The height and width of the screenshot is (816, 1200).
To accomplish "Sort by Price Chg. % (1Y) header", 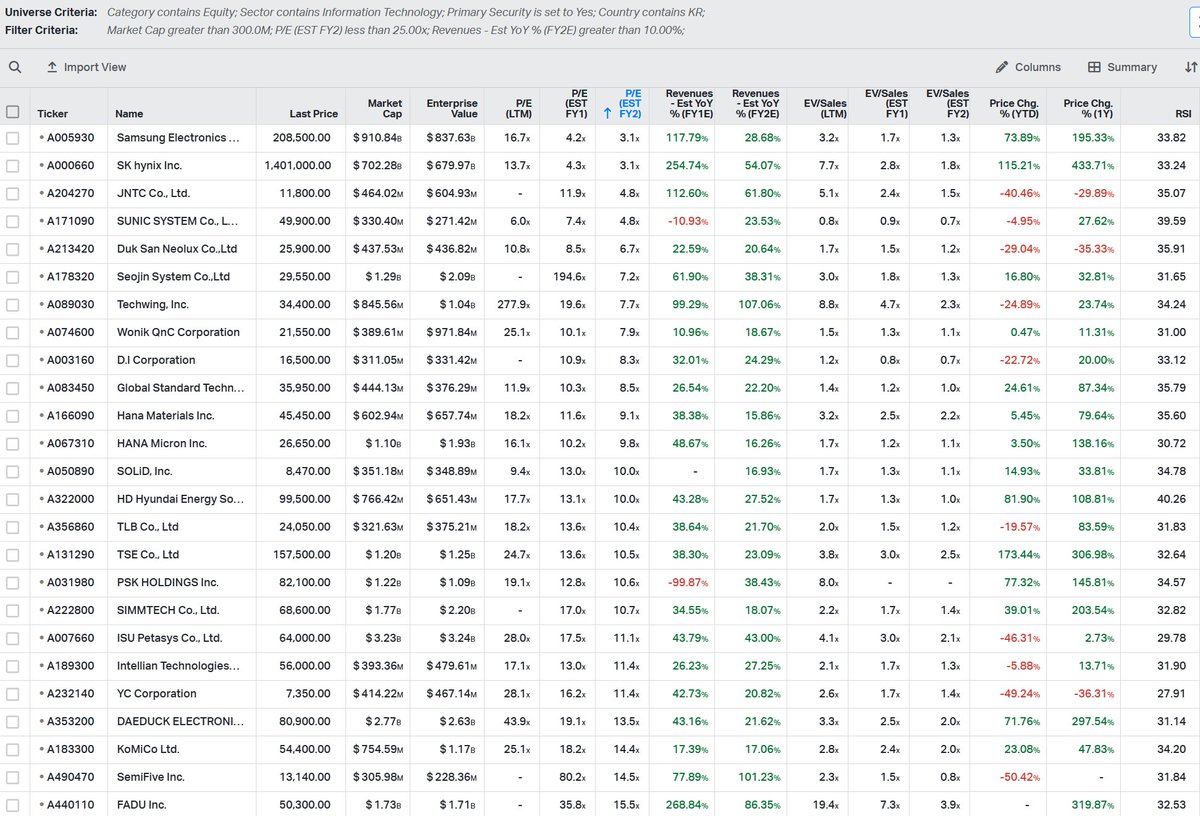I will (1088, 108).
